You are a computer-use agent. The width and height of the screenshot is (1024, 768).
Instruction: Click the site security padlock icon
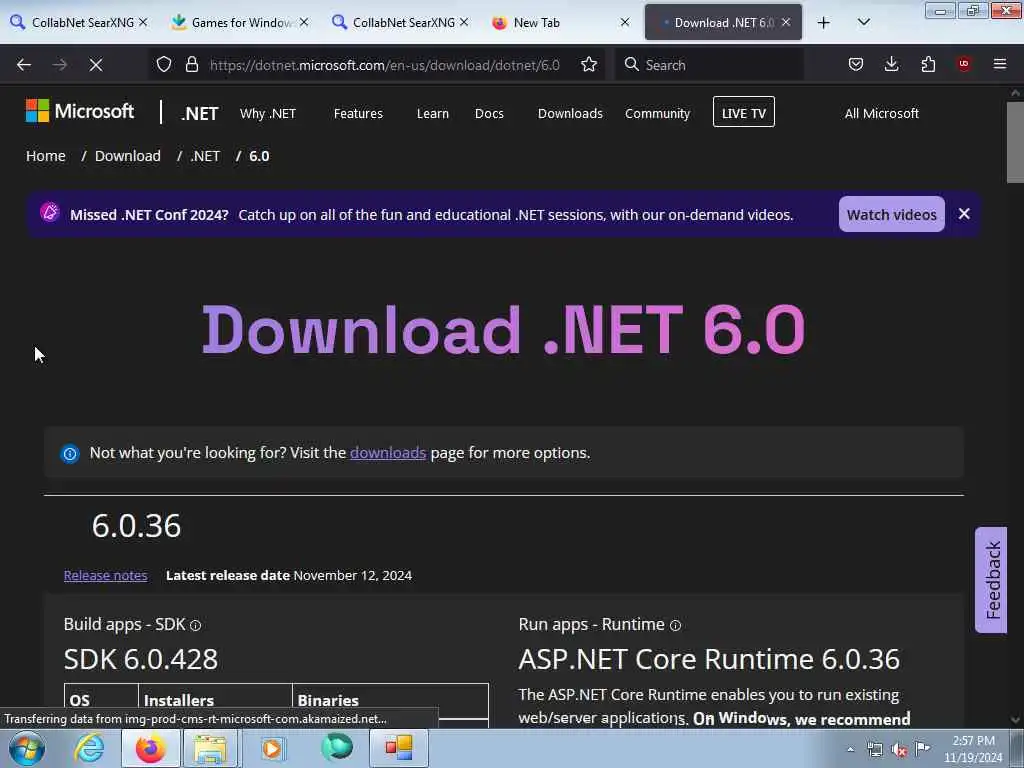pyautogui.click(x=191, y=64)
